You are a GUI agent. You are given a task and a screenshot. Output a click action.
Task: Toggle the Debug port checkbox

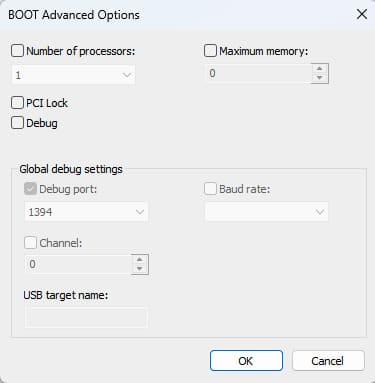(x=30, y=189)
